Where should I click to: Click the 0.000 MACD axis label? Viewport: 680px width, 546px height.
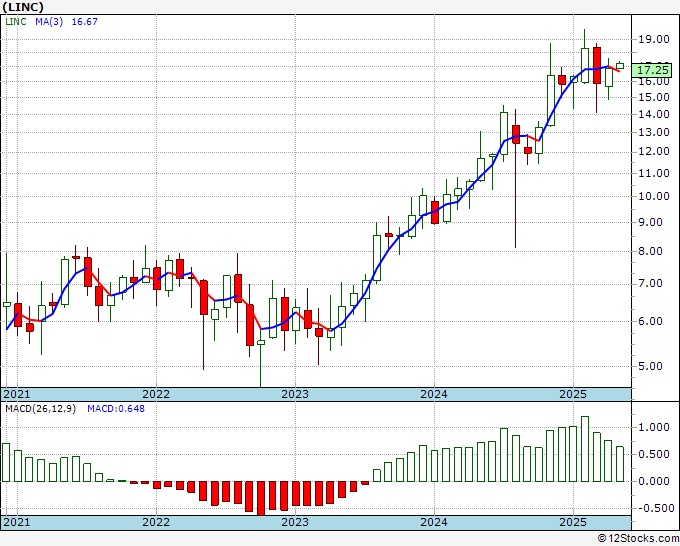pyautogui.click(x=654, y=481)
